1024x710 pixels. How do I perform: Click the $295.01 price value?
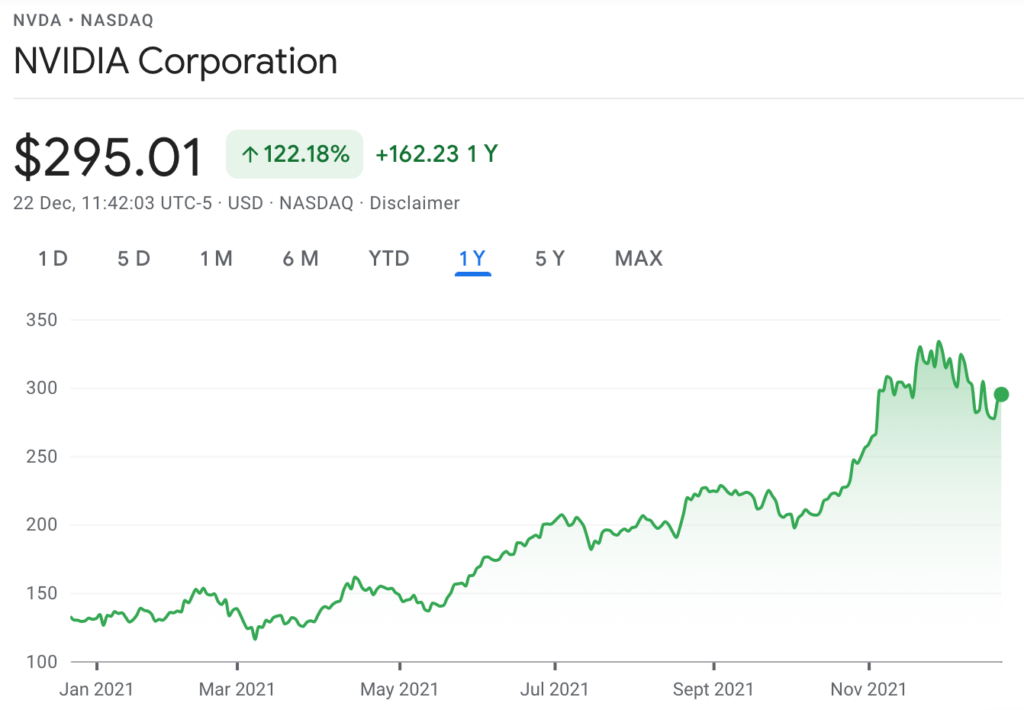point(108,157)
